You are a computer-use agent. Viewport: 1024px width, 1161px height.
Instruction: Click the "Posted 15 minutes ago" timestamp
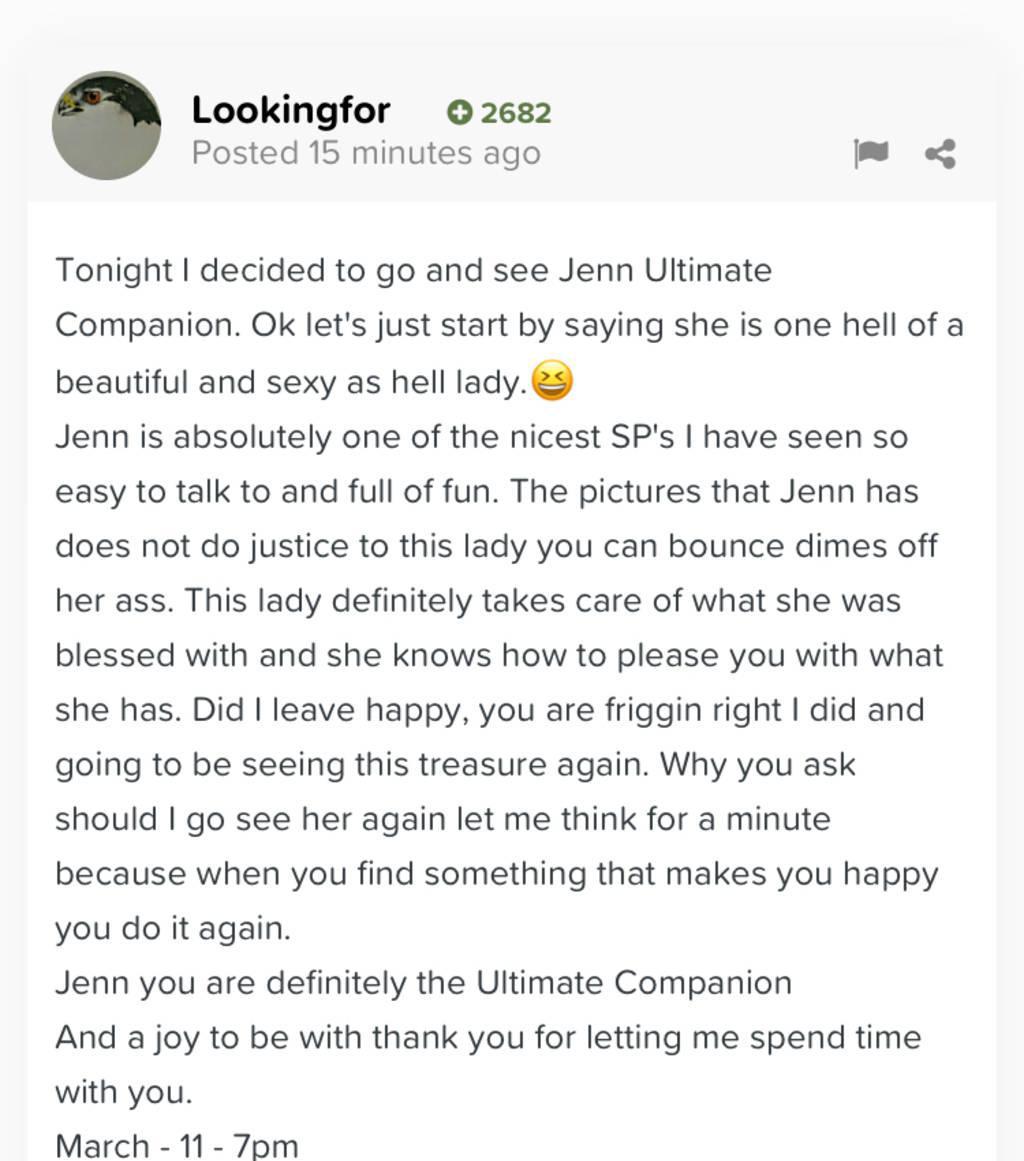pos(366,153)
